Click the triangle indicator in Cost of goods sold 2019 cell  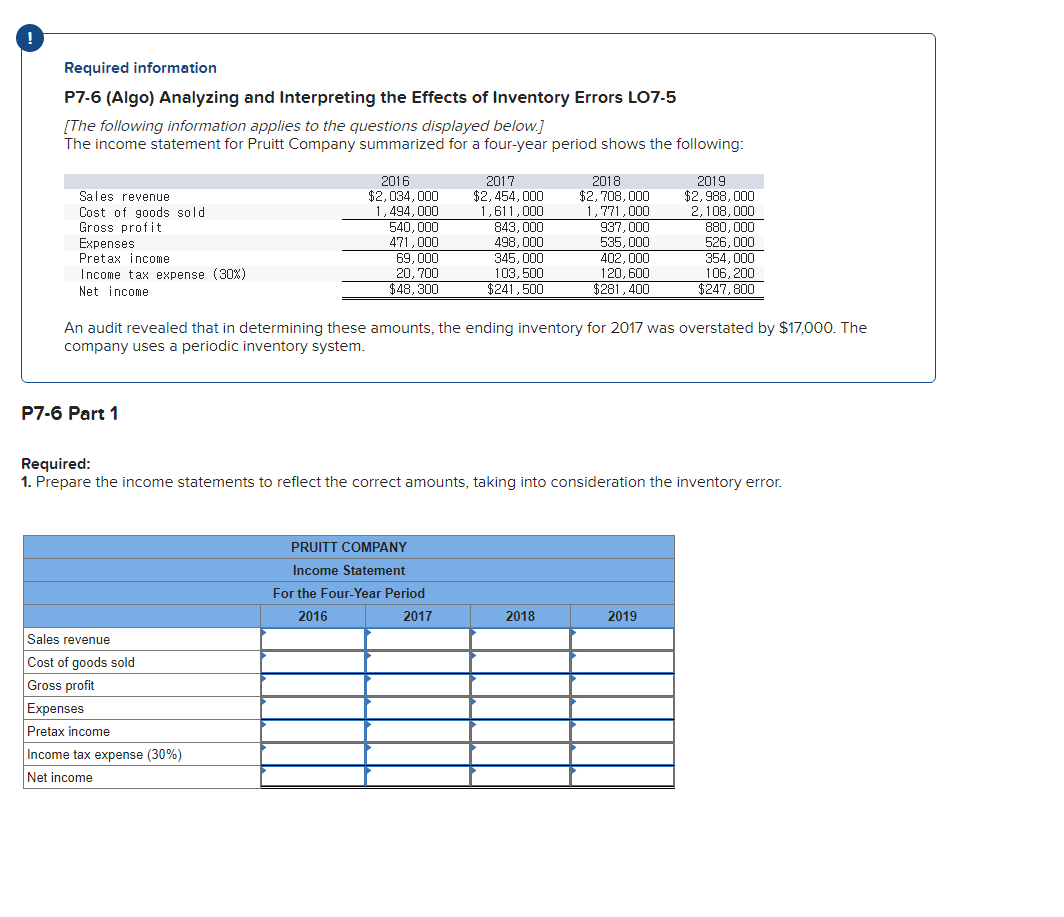(573, 656)
